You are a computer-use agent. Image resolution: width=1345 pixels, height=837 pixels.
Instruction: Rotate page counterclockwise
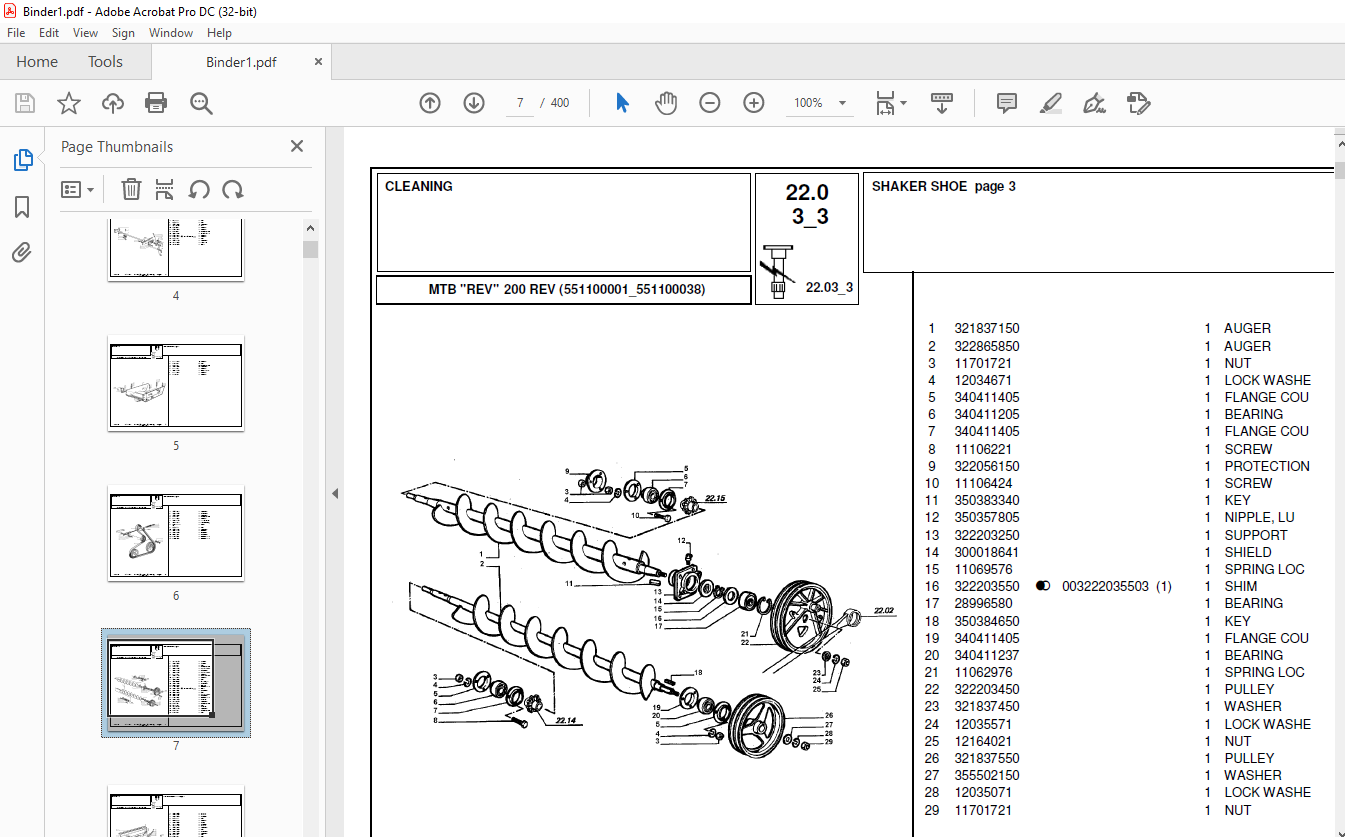coord(199,189)
